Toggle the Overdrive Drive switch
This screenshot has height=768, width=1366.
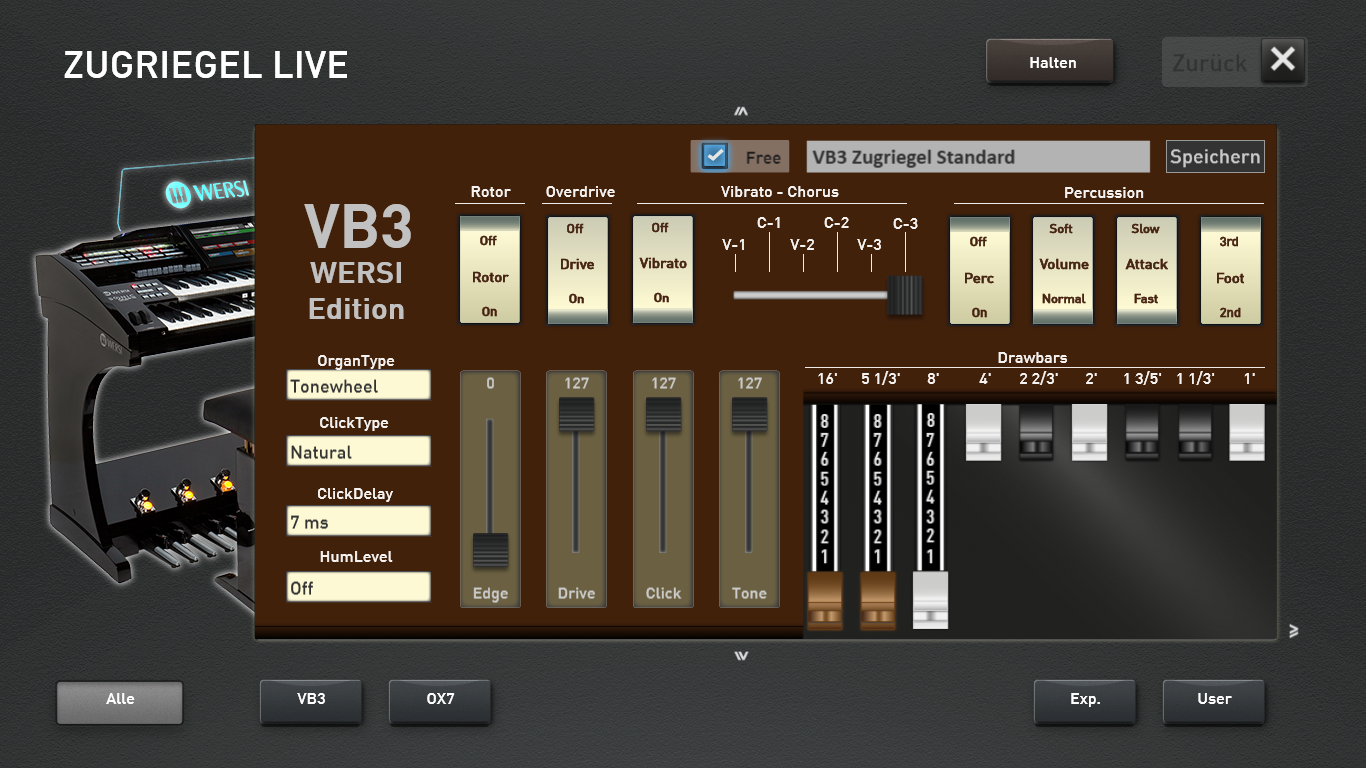(x=576, y=270)
